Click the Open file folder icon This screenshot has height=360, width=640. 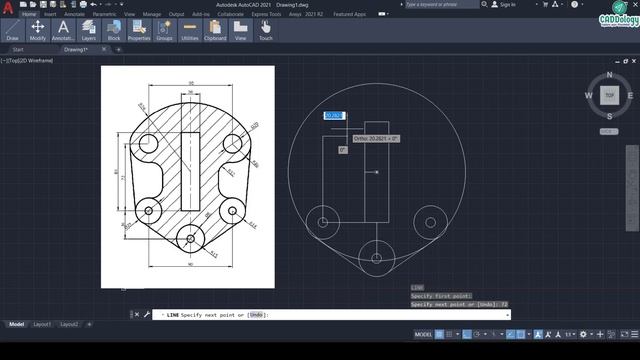coord(33,4)
